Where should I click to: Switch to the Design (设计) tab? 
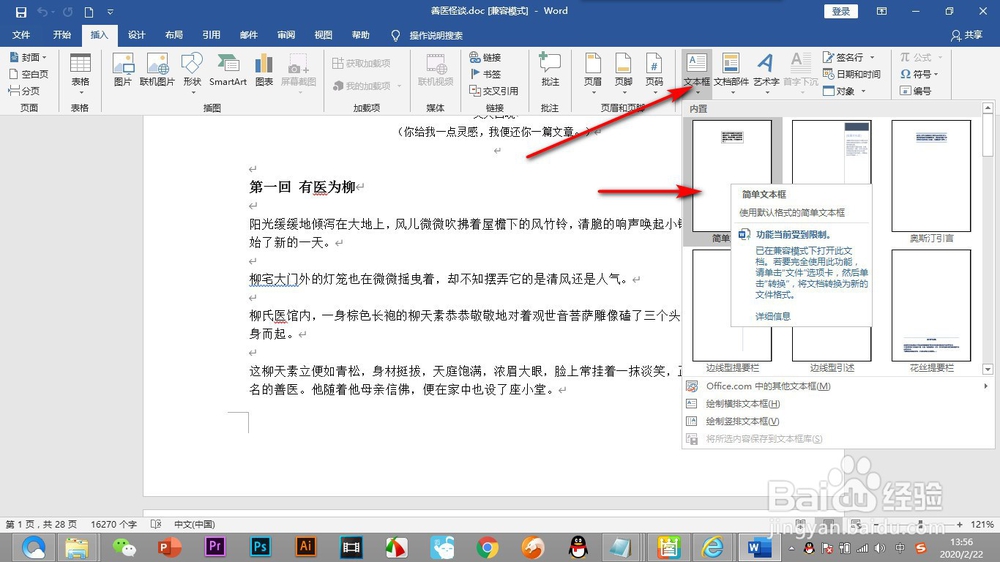click(x=136, y=35)
